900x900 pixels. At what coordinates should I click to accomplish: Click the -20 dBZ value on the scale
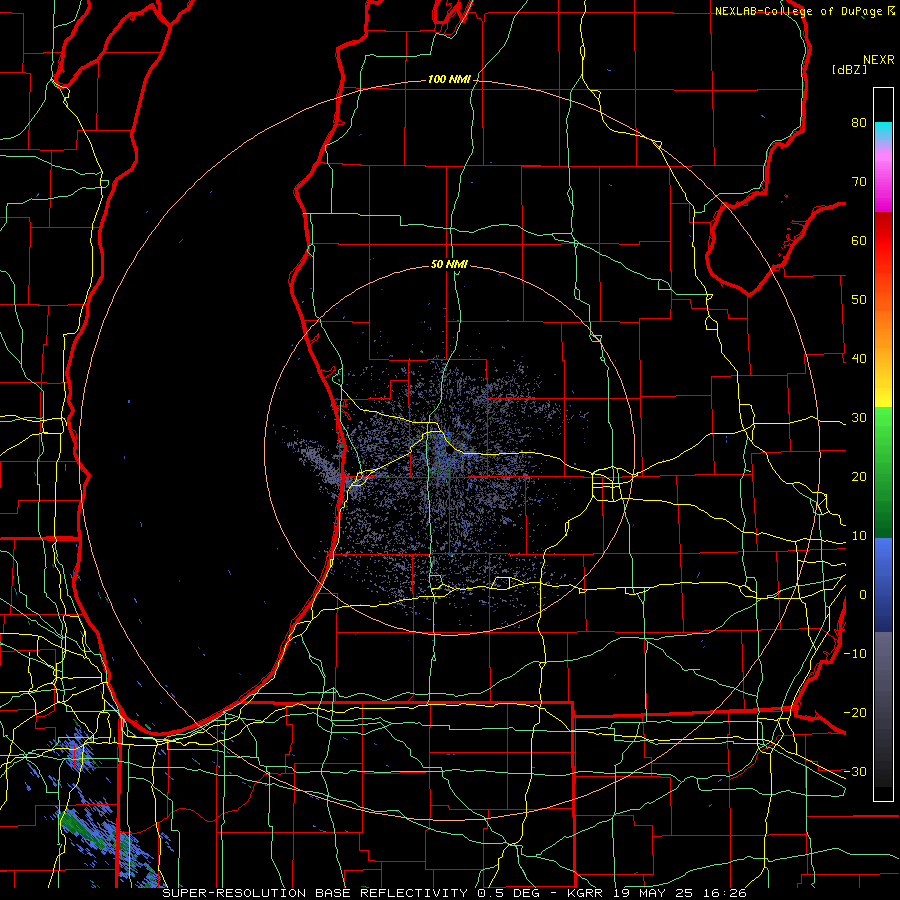855,712
